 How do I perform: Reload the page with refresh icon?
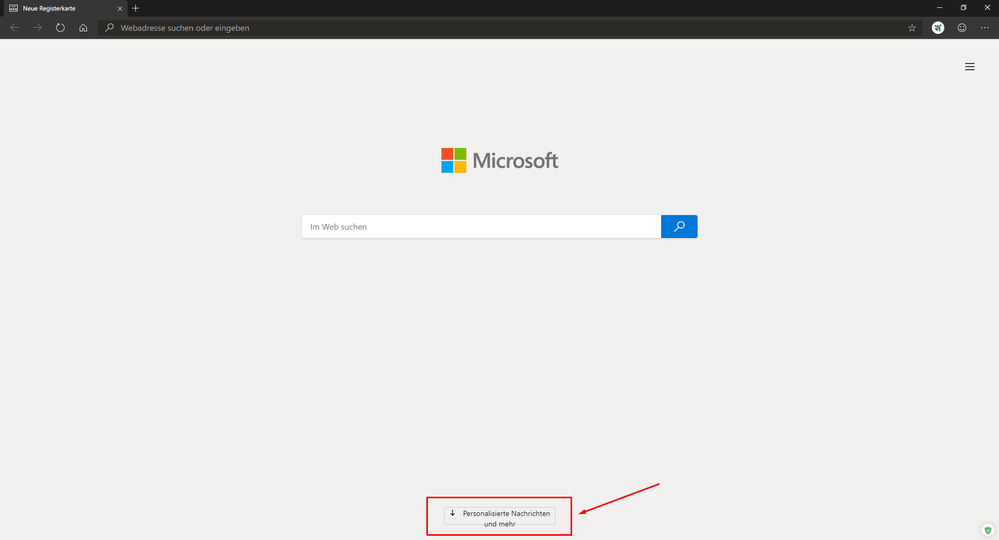(60, 28)
